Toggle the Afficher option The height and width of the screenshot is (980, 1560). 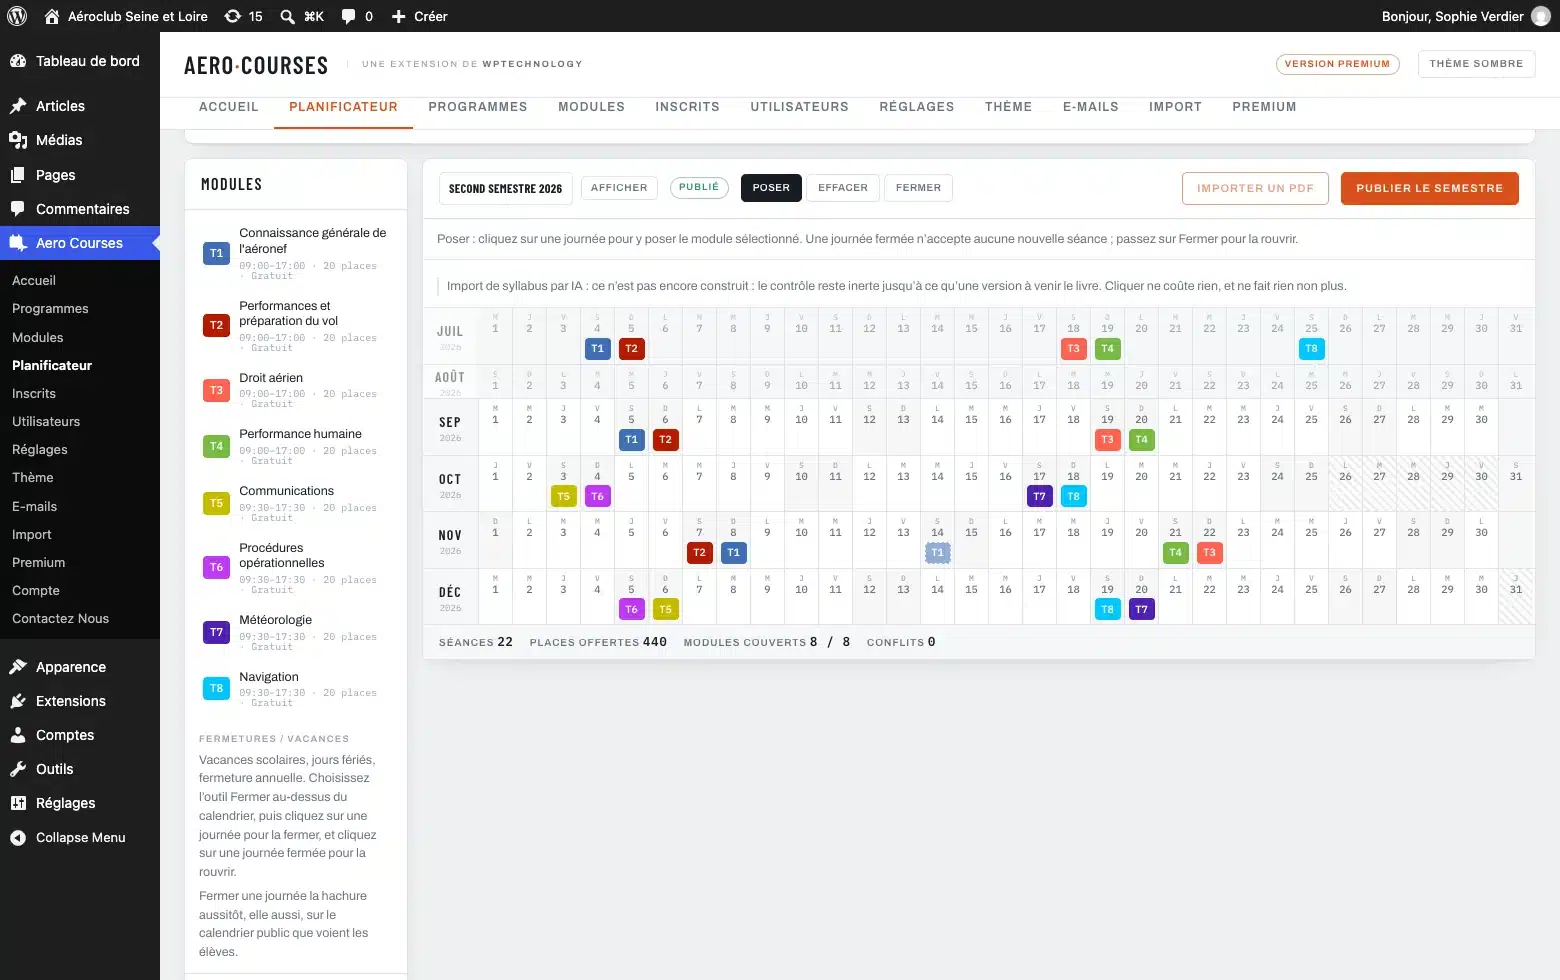619,188
